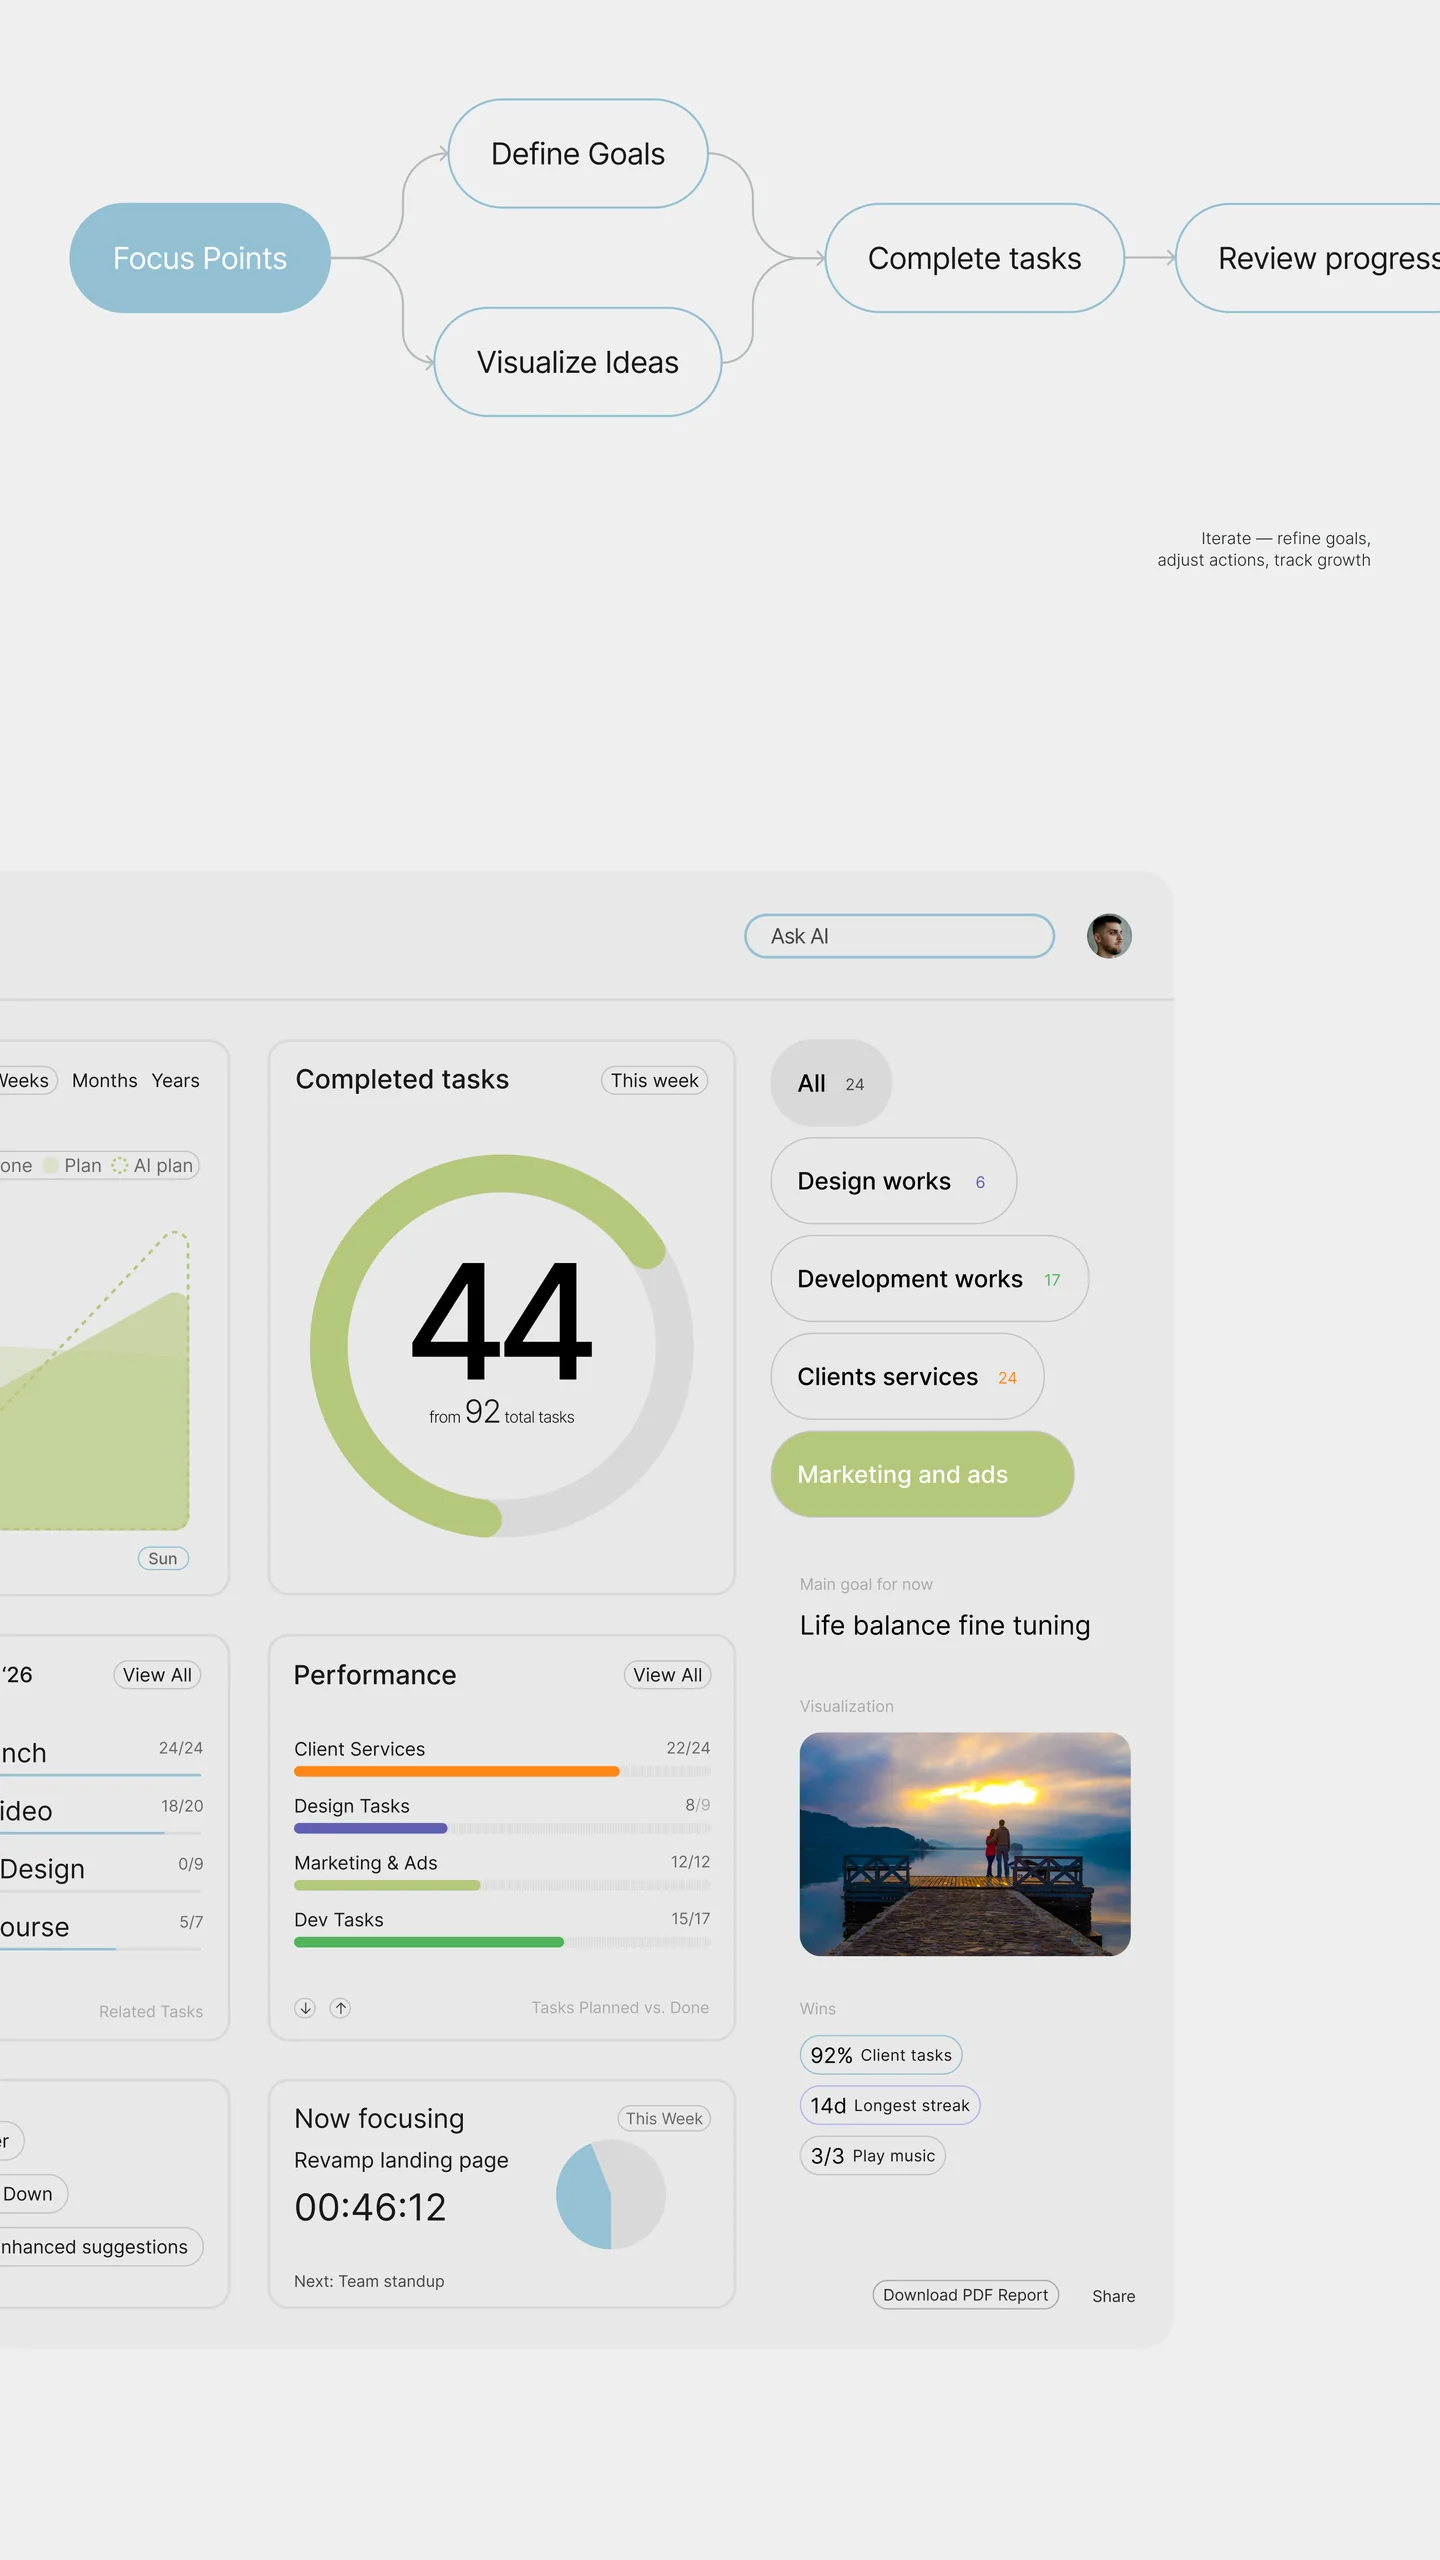This screenshot has width=1440, height=2560.
Task: Toggle the Plan legend item
Action: [73, 1166]
